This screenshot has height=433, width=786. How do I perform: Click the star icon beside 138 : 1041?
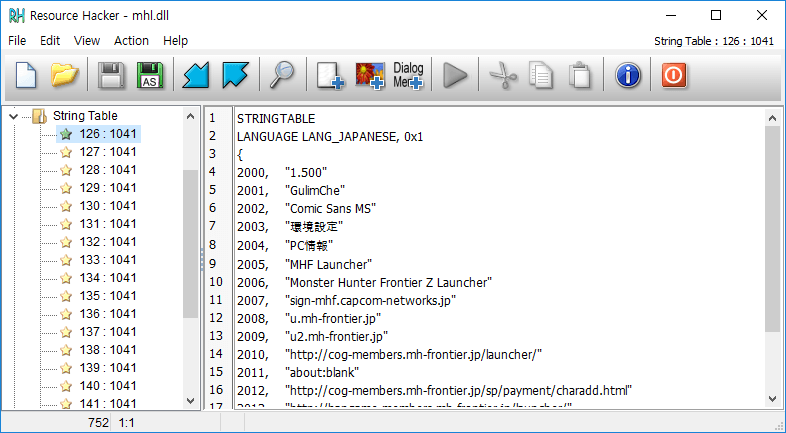coord(66,350)
